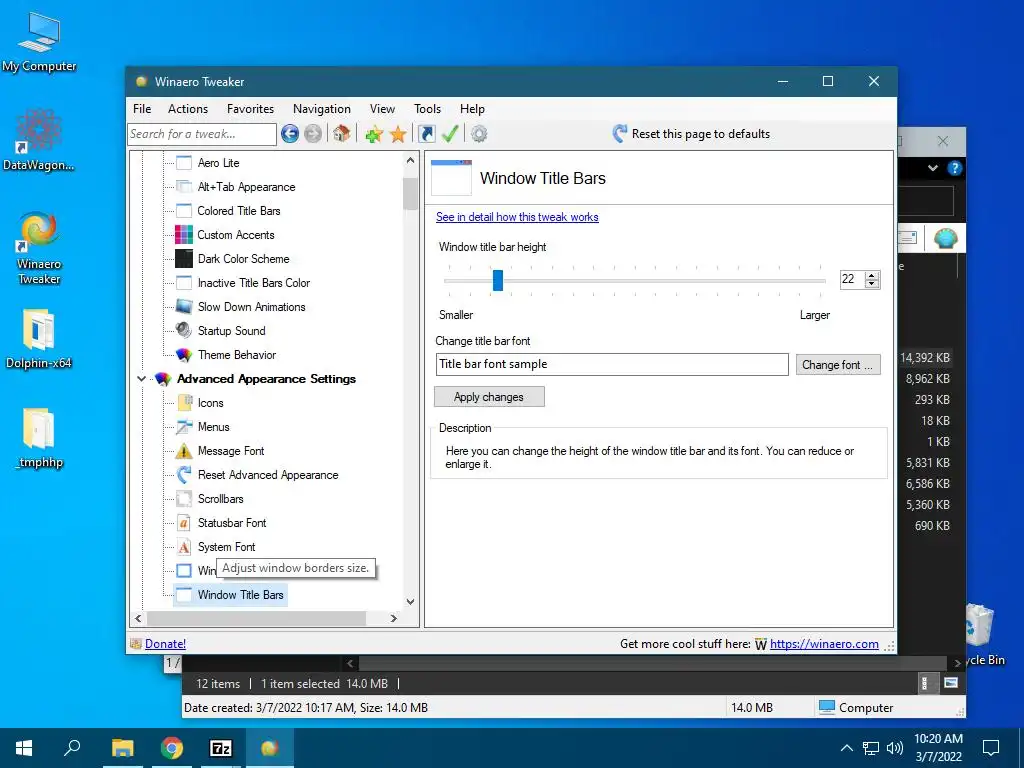Open the Navigation menu

click(321, 109)
